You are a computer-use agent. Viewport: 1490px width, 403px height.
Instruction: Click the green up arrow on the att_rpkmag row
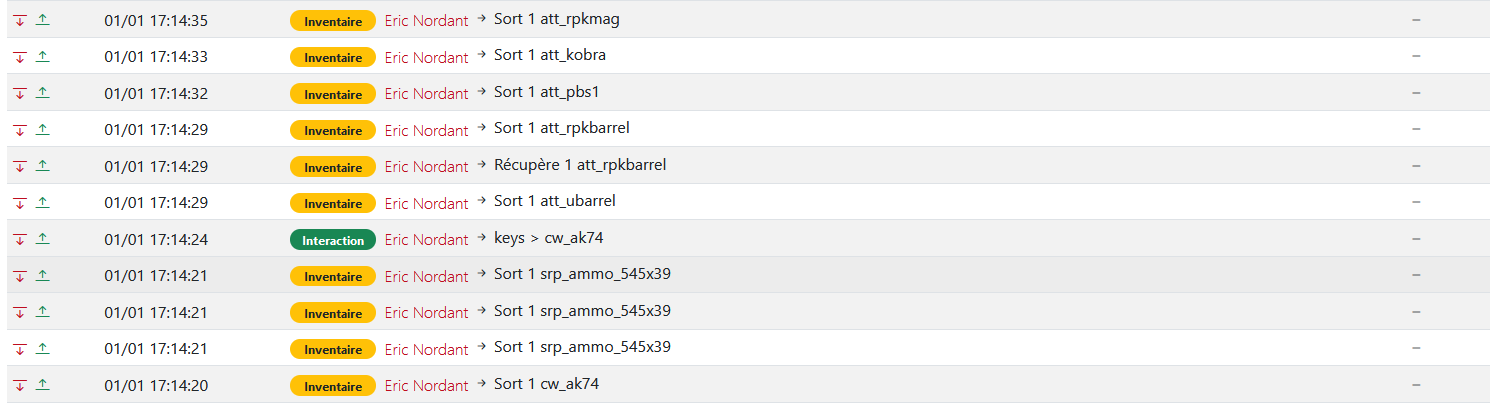pyautogui.click(x=42, y=19)
